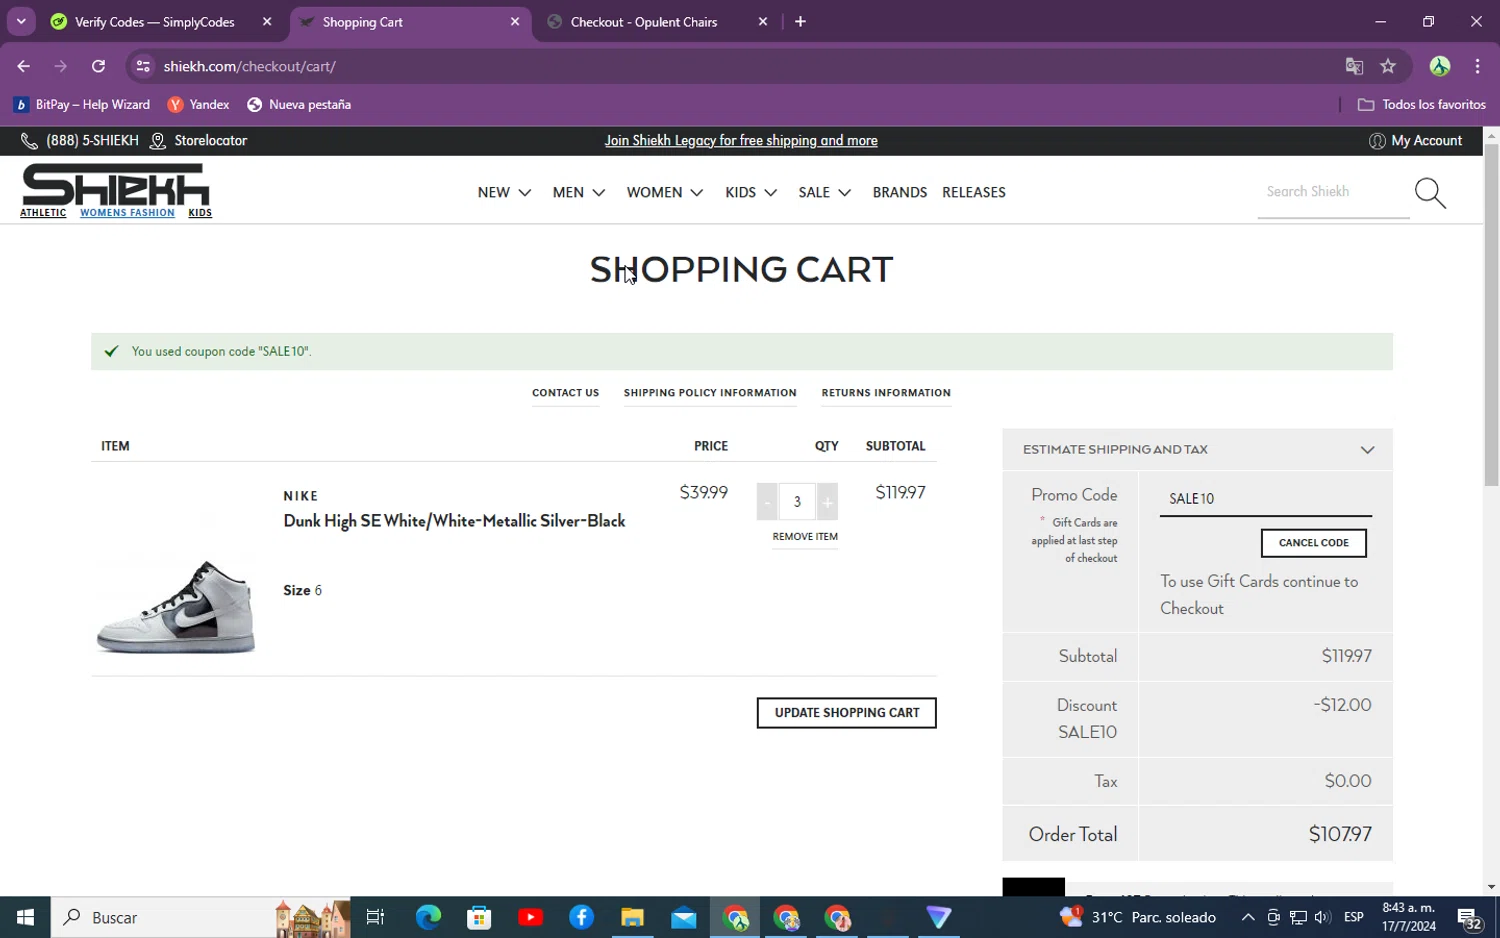Screen dimensions: 1500x938
Task: Close the Verify Codes tab
Action: 267,21
